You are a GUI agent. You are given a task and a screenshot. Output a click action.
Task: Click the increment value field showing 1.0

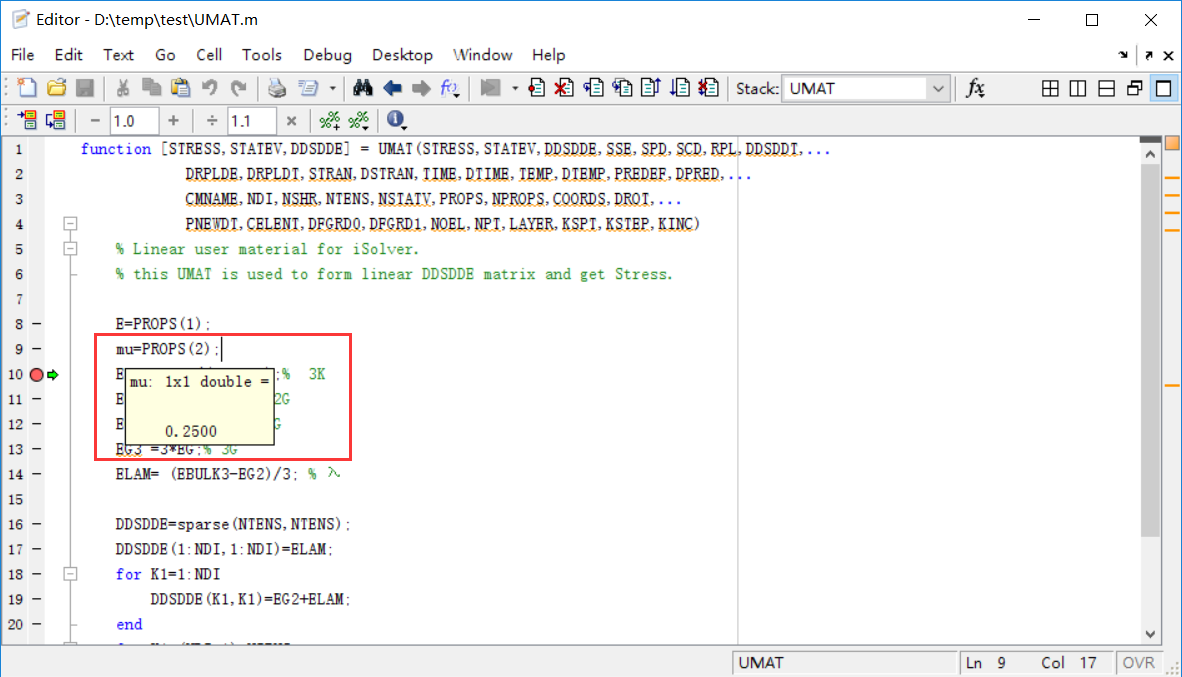[134, 121]
